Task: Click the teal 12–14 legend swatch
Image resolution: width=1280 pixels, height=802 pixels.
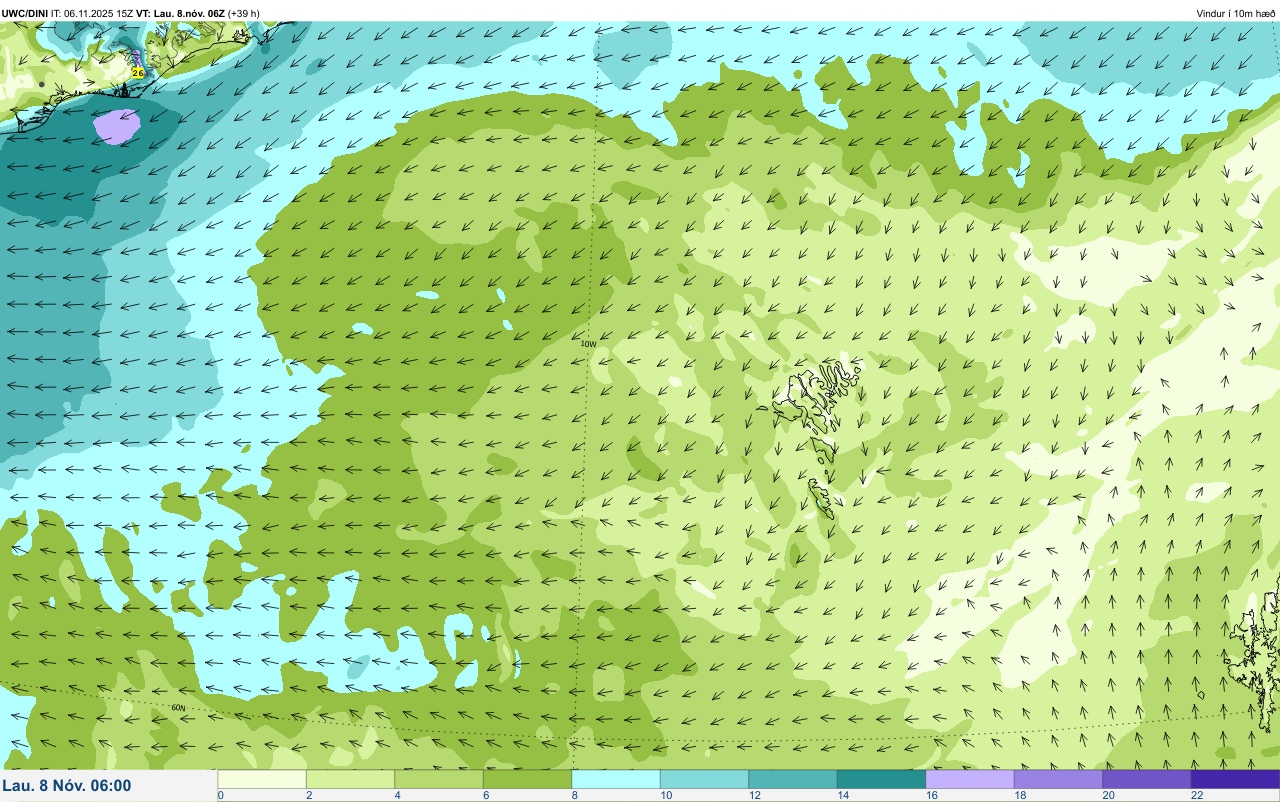Action: pos(793,779)
